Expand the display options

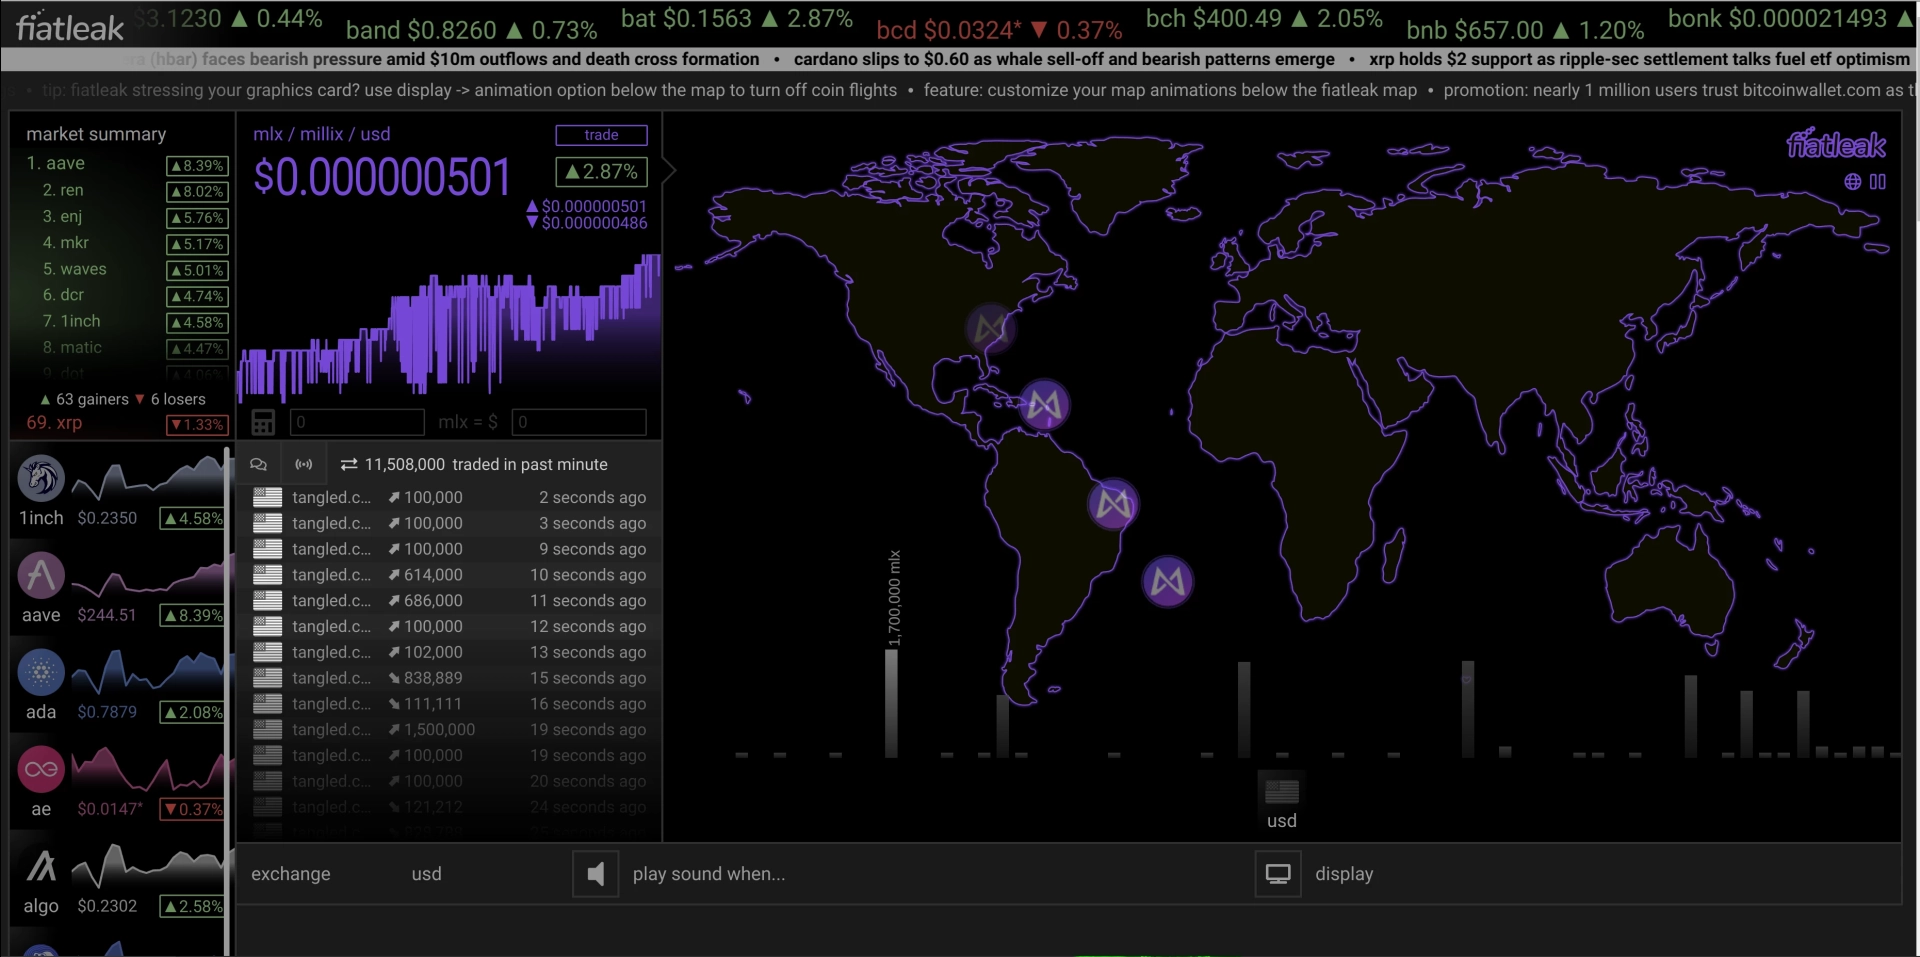tap(1344, 874)
